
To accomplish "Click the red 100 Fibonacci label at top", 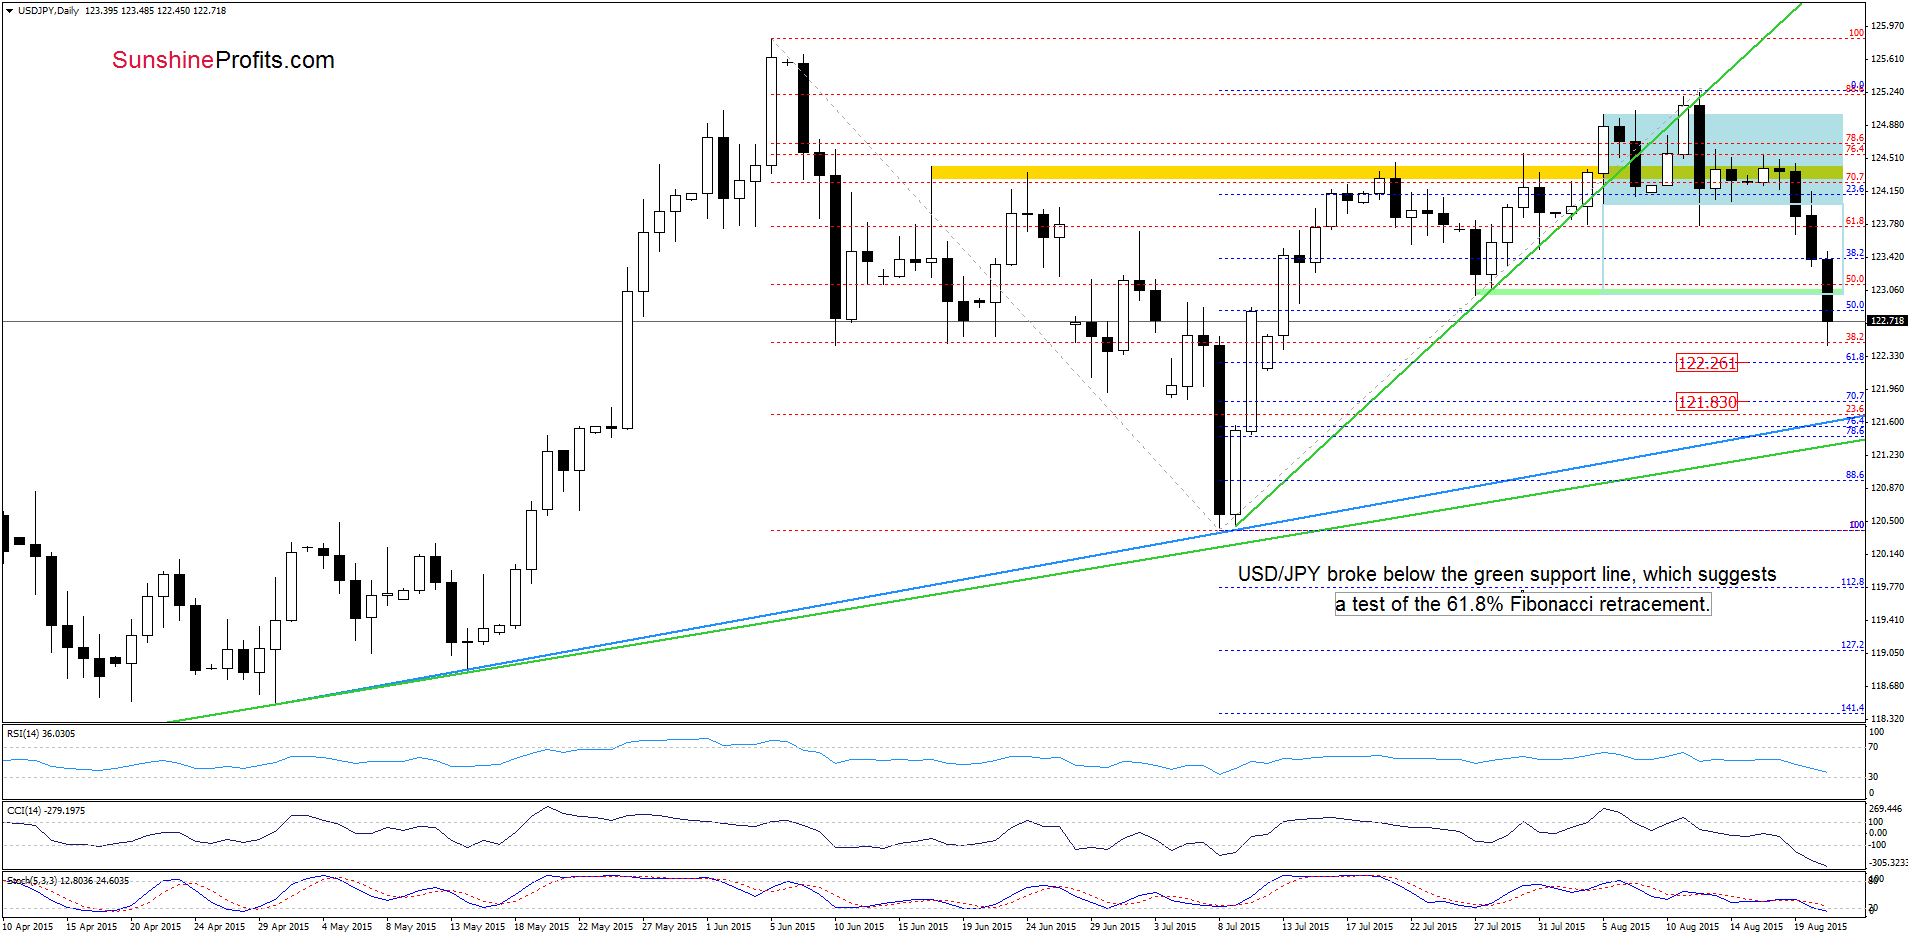I will point(1856,33).
